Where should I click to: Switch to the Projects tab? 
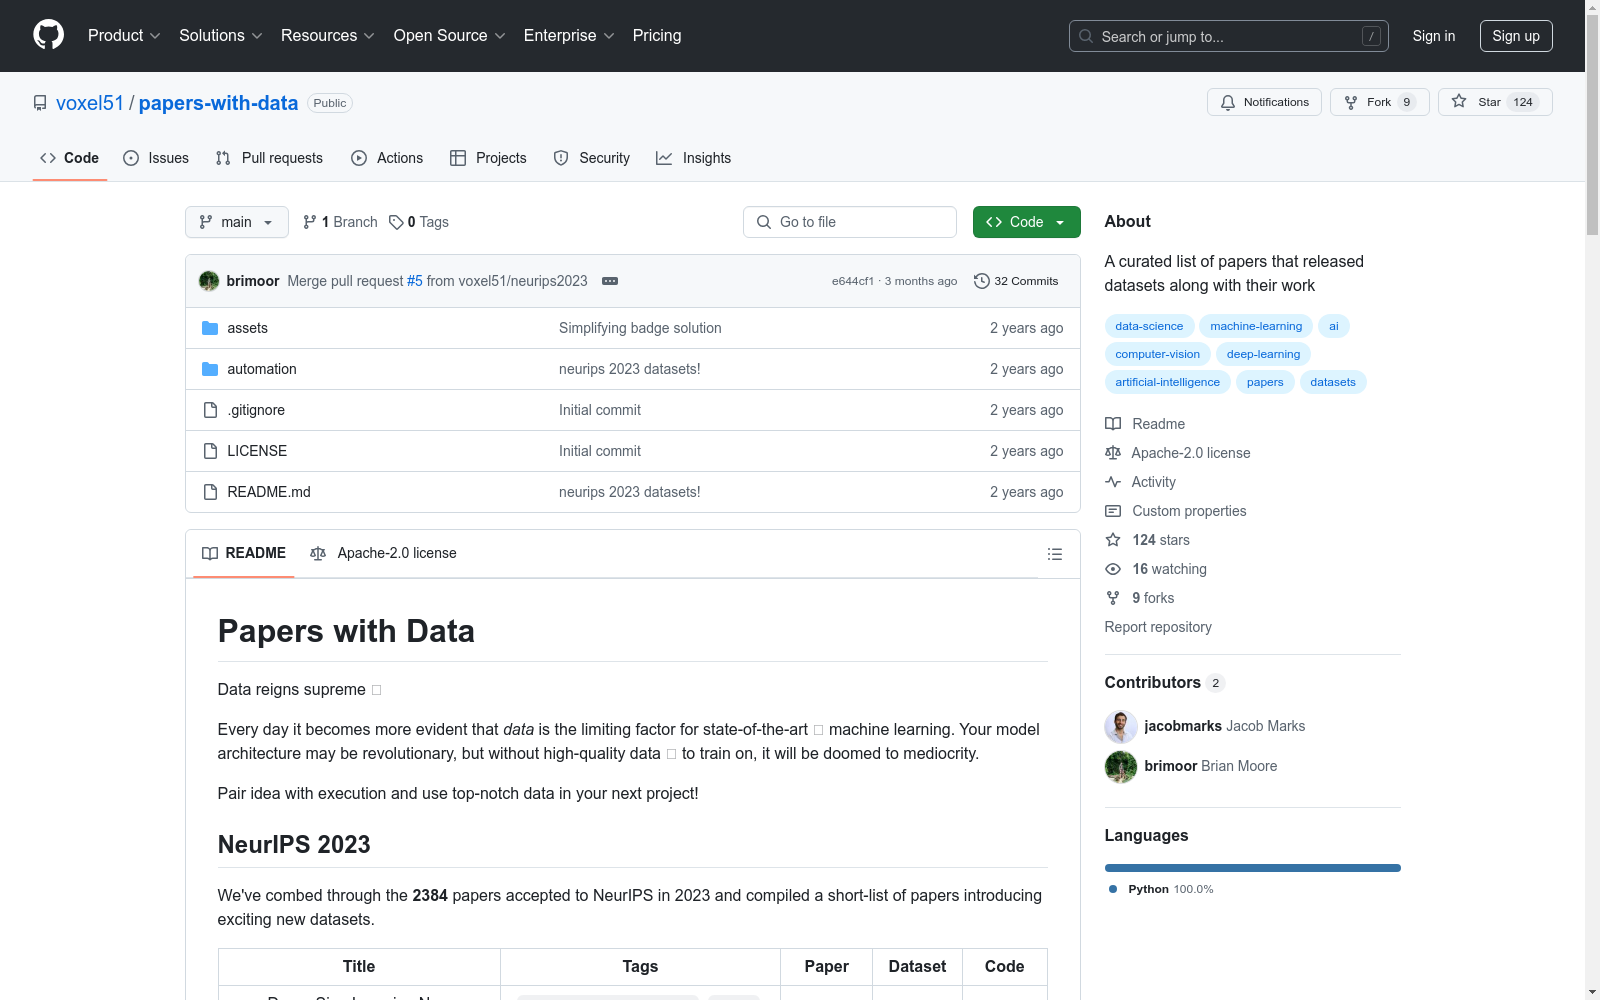tap(488, 158)
